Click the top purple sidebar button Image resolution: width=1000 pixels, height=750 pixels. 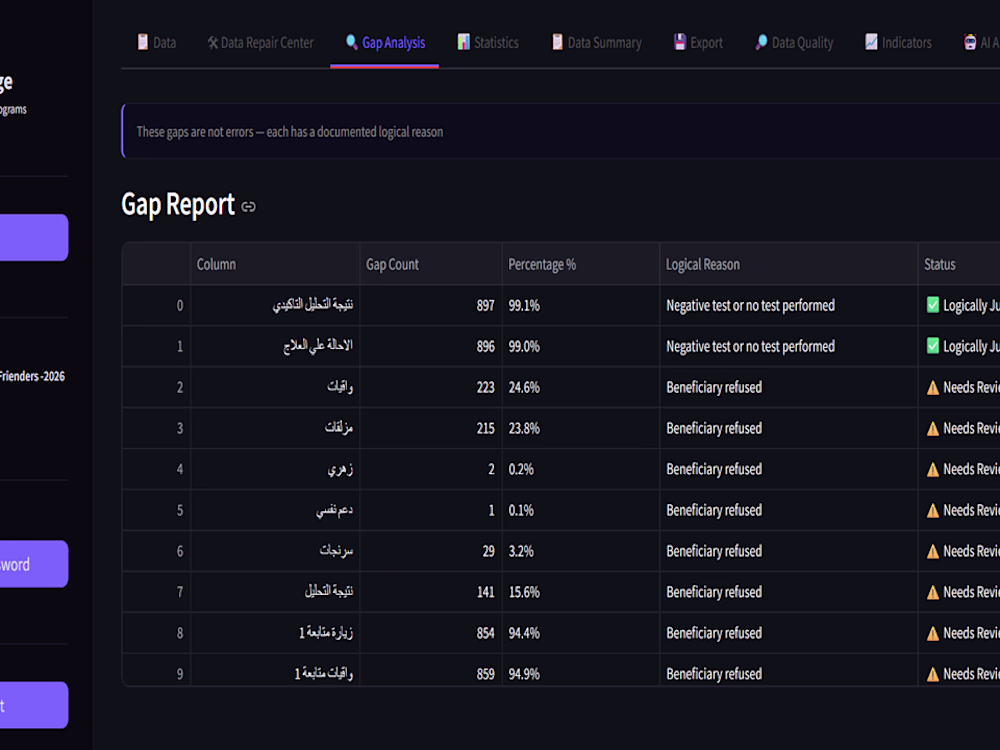pos(32,237)
